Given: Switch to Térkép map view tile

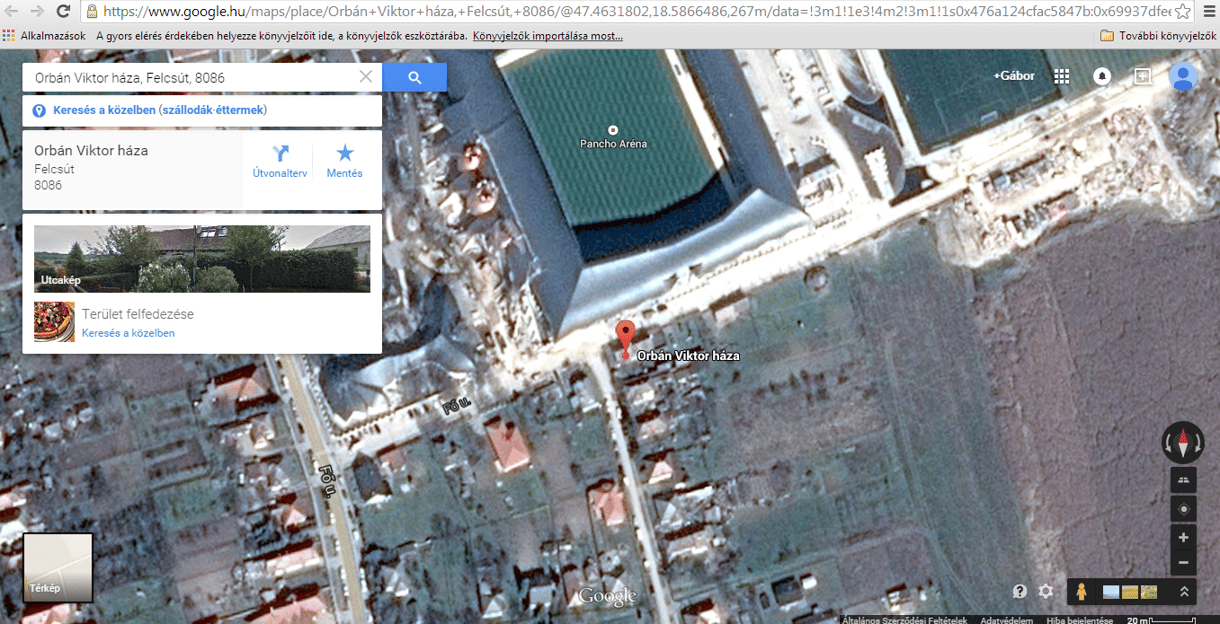Looking at the screenshot, I should tap(58, 568).
